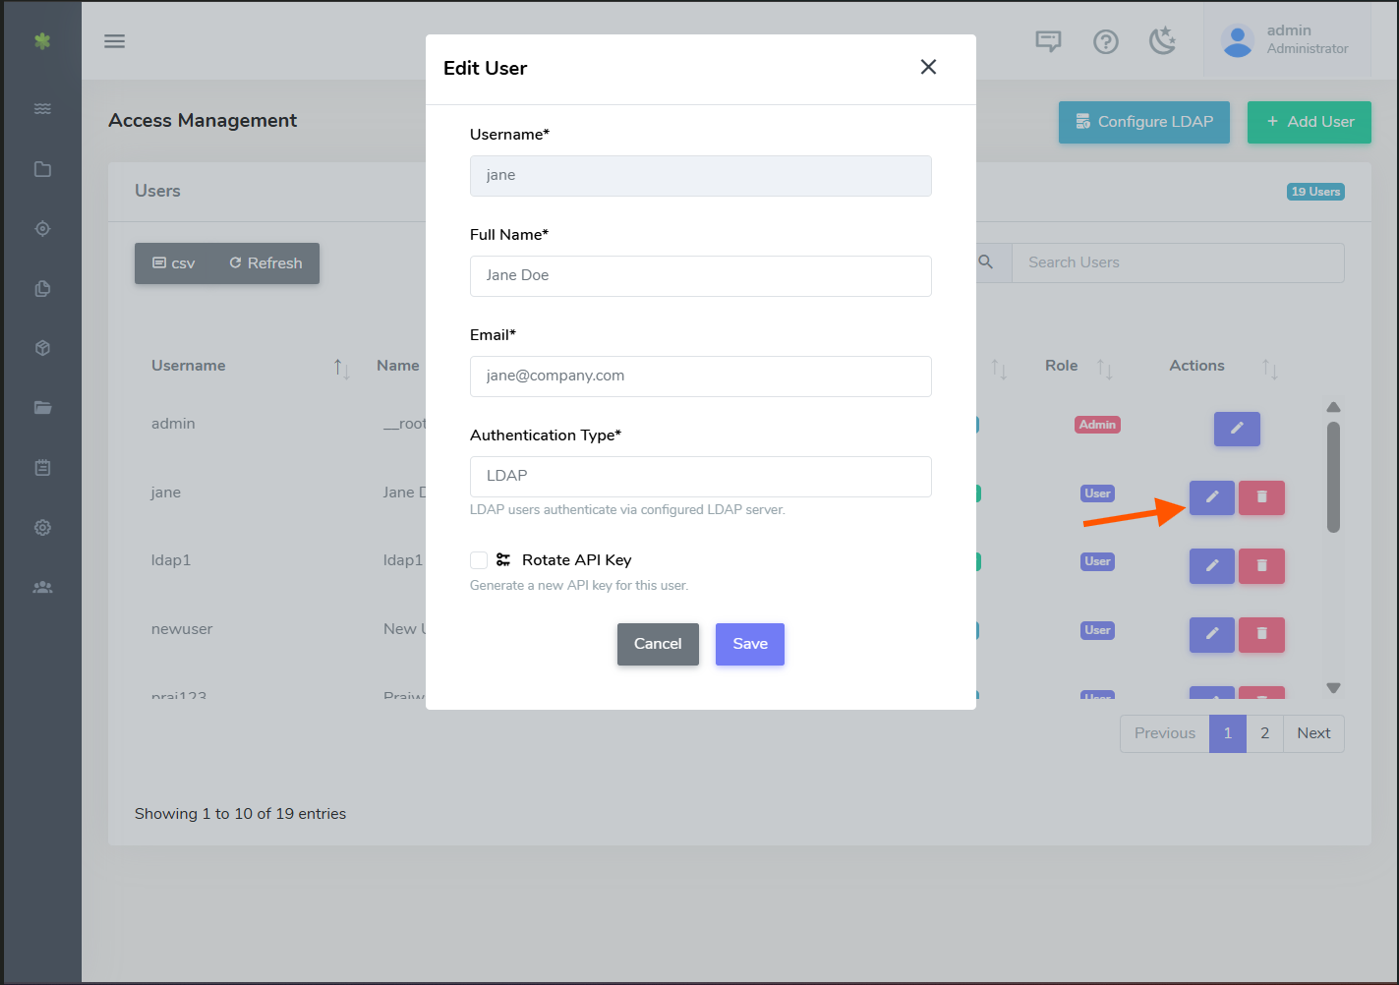Open the settings gear icon in sidebar

(42, 528)
